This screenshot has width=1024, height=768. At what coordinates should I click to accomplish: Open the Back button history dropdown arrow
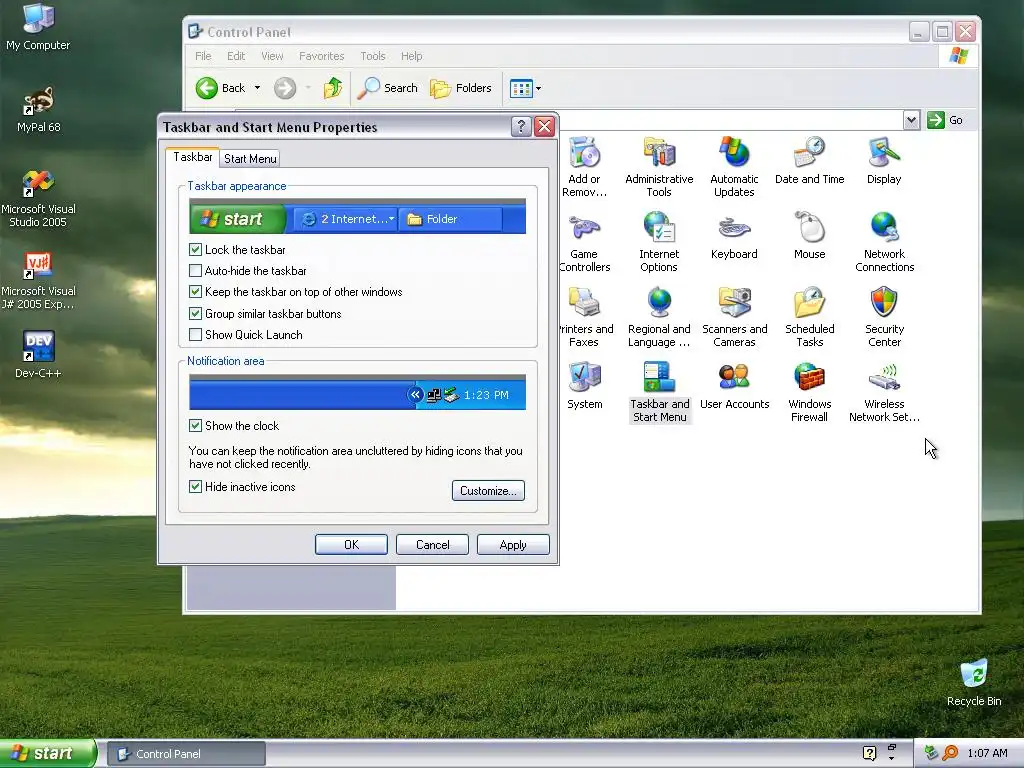tap(257, 88)
